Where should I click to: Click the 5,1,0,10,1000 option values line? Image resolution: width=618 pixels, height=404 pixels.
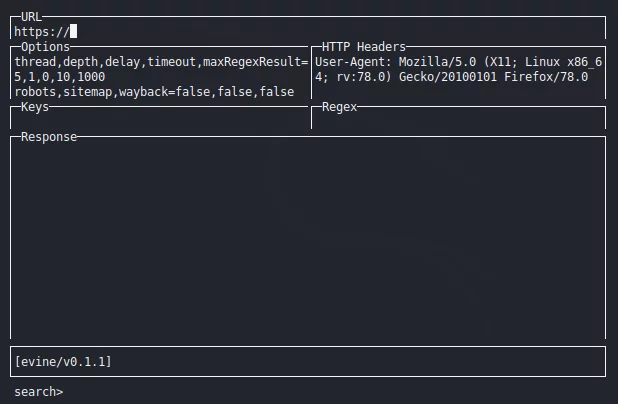60,77
